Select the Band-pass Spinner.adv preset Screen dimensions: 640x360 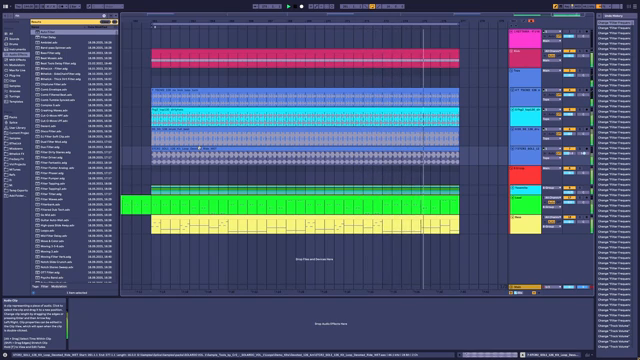(73, 48)
